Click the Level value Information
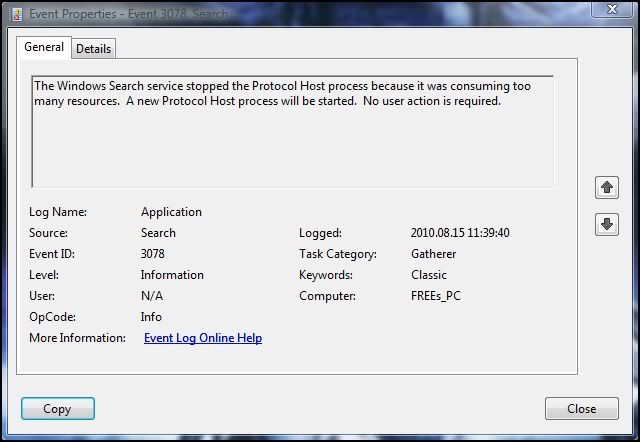Screen dimensions: 640x442 pyautogui.click(x=172, y=275)
